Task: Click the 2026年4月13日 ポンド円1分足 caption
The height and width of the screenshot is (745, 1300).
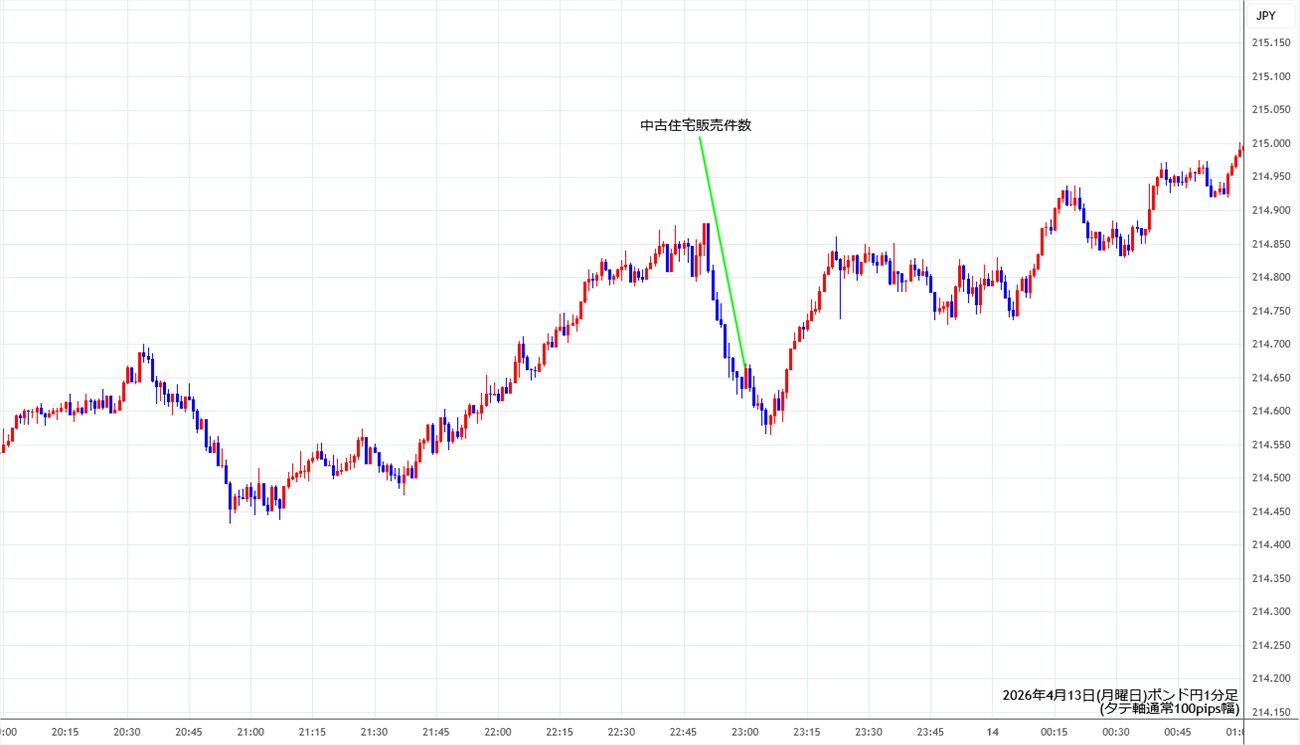Action: (x=1120, y=694)
